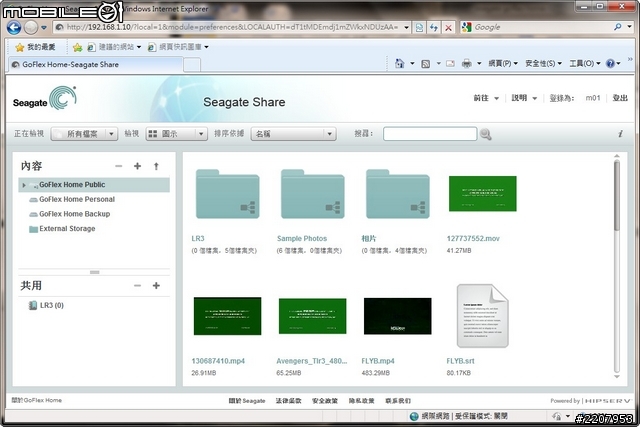
Task: Click the search magnifier next to 搜尋 box
Action: click(485, 134)
